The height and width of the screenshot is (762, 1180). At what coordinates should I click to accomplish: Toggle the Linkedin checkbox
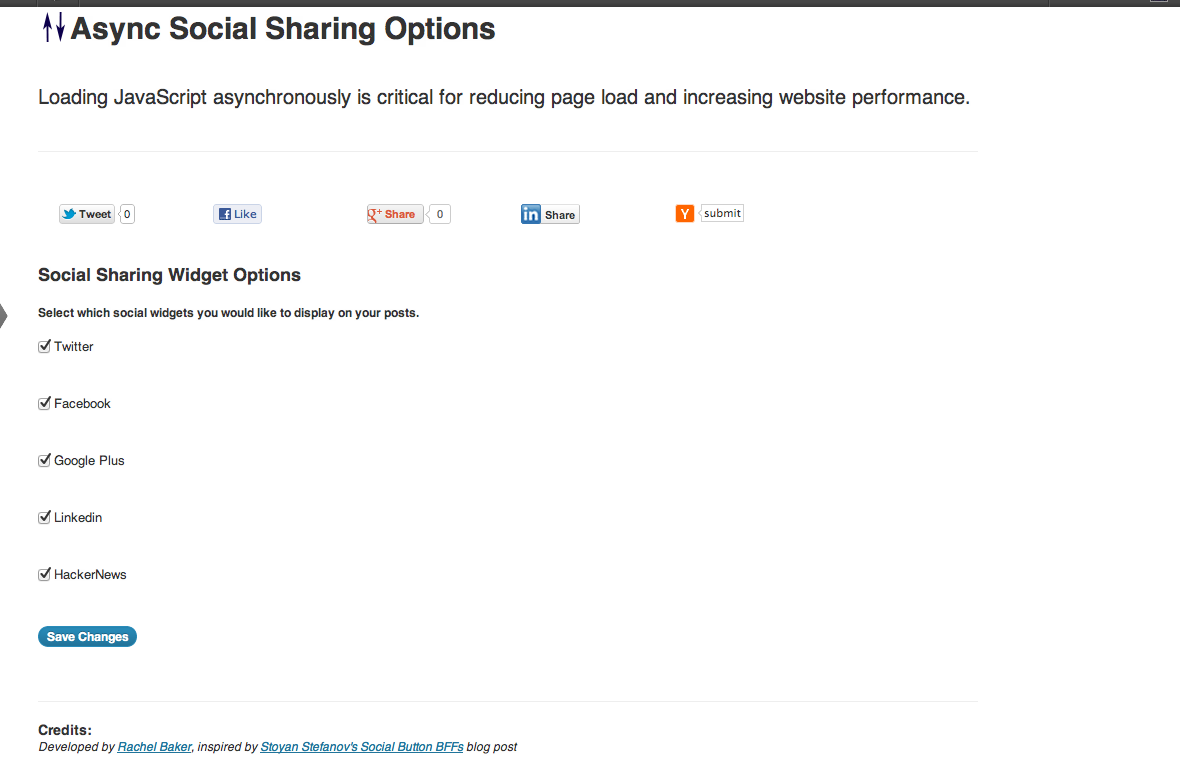44,518
